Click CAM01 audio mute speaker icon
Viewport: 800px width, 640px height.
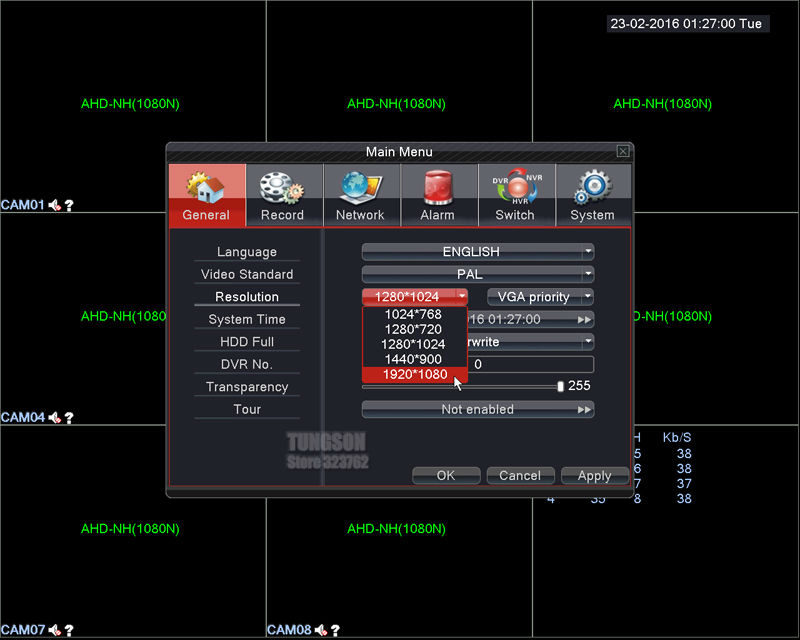[x=55, y=205]
